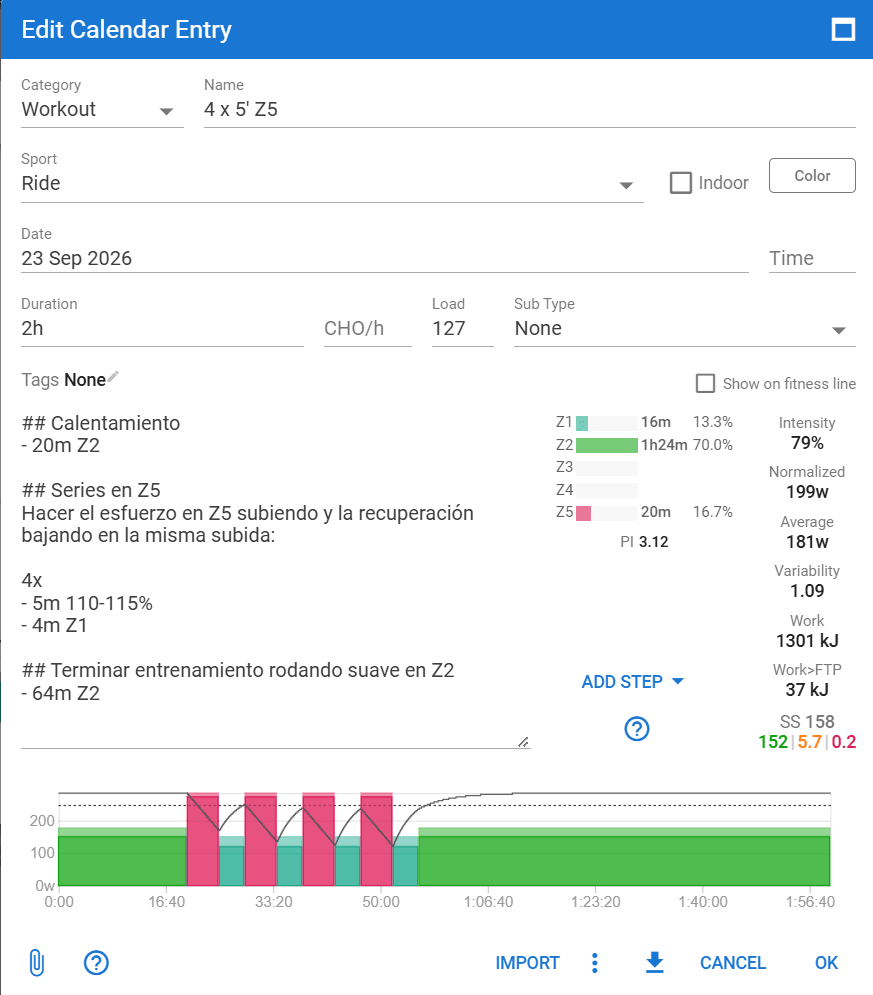Click the pencil icon to edit tags
873x995 pixels.
[113, 377]
